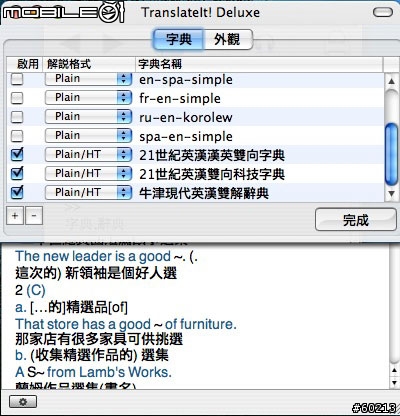Open format dropdown for en-spa-simple
This screenshot has height=416, width=400.
[88, 79]
